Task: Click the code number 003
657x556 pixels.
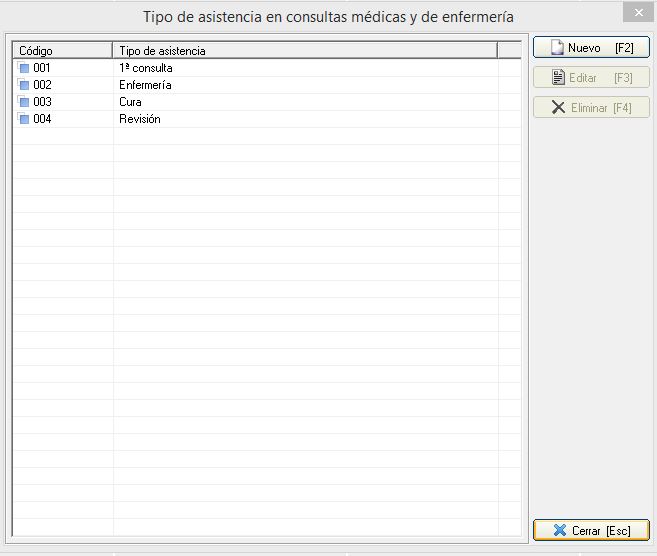Action: (42, 102)
